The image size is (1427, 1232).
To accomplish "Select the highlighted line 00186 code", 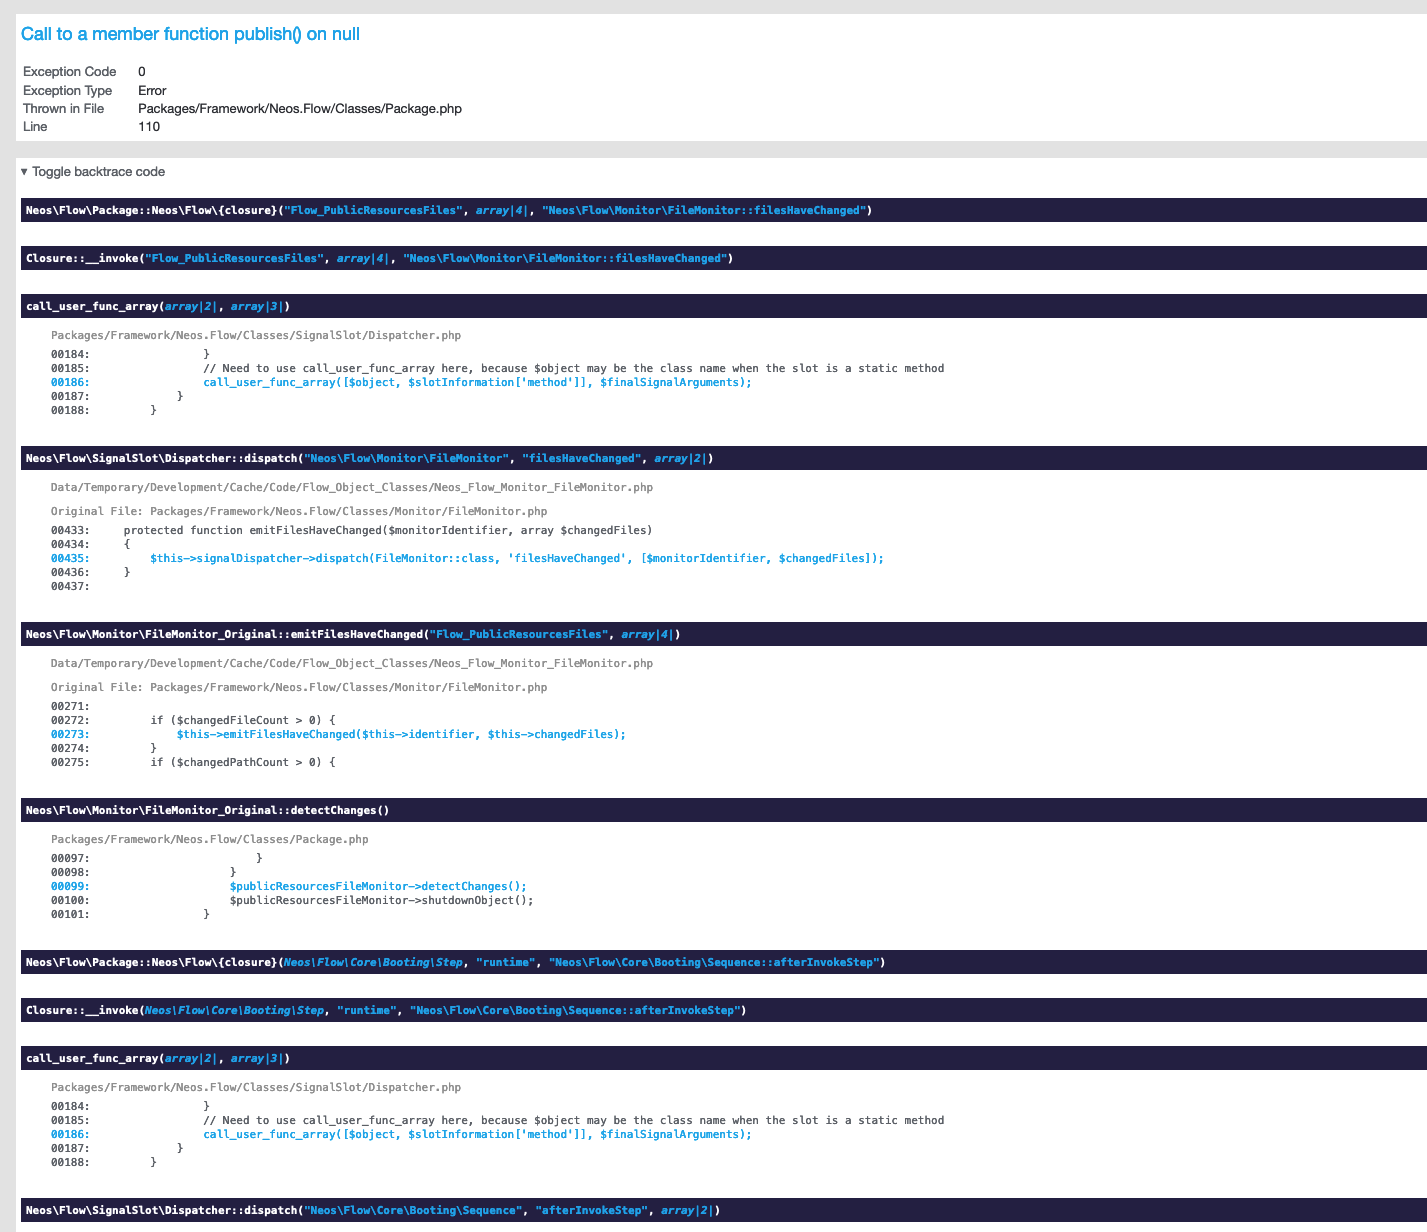I will [x=480, y=382].
